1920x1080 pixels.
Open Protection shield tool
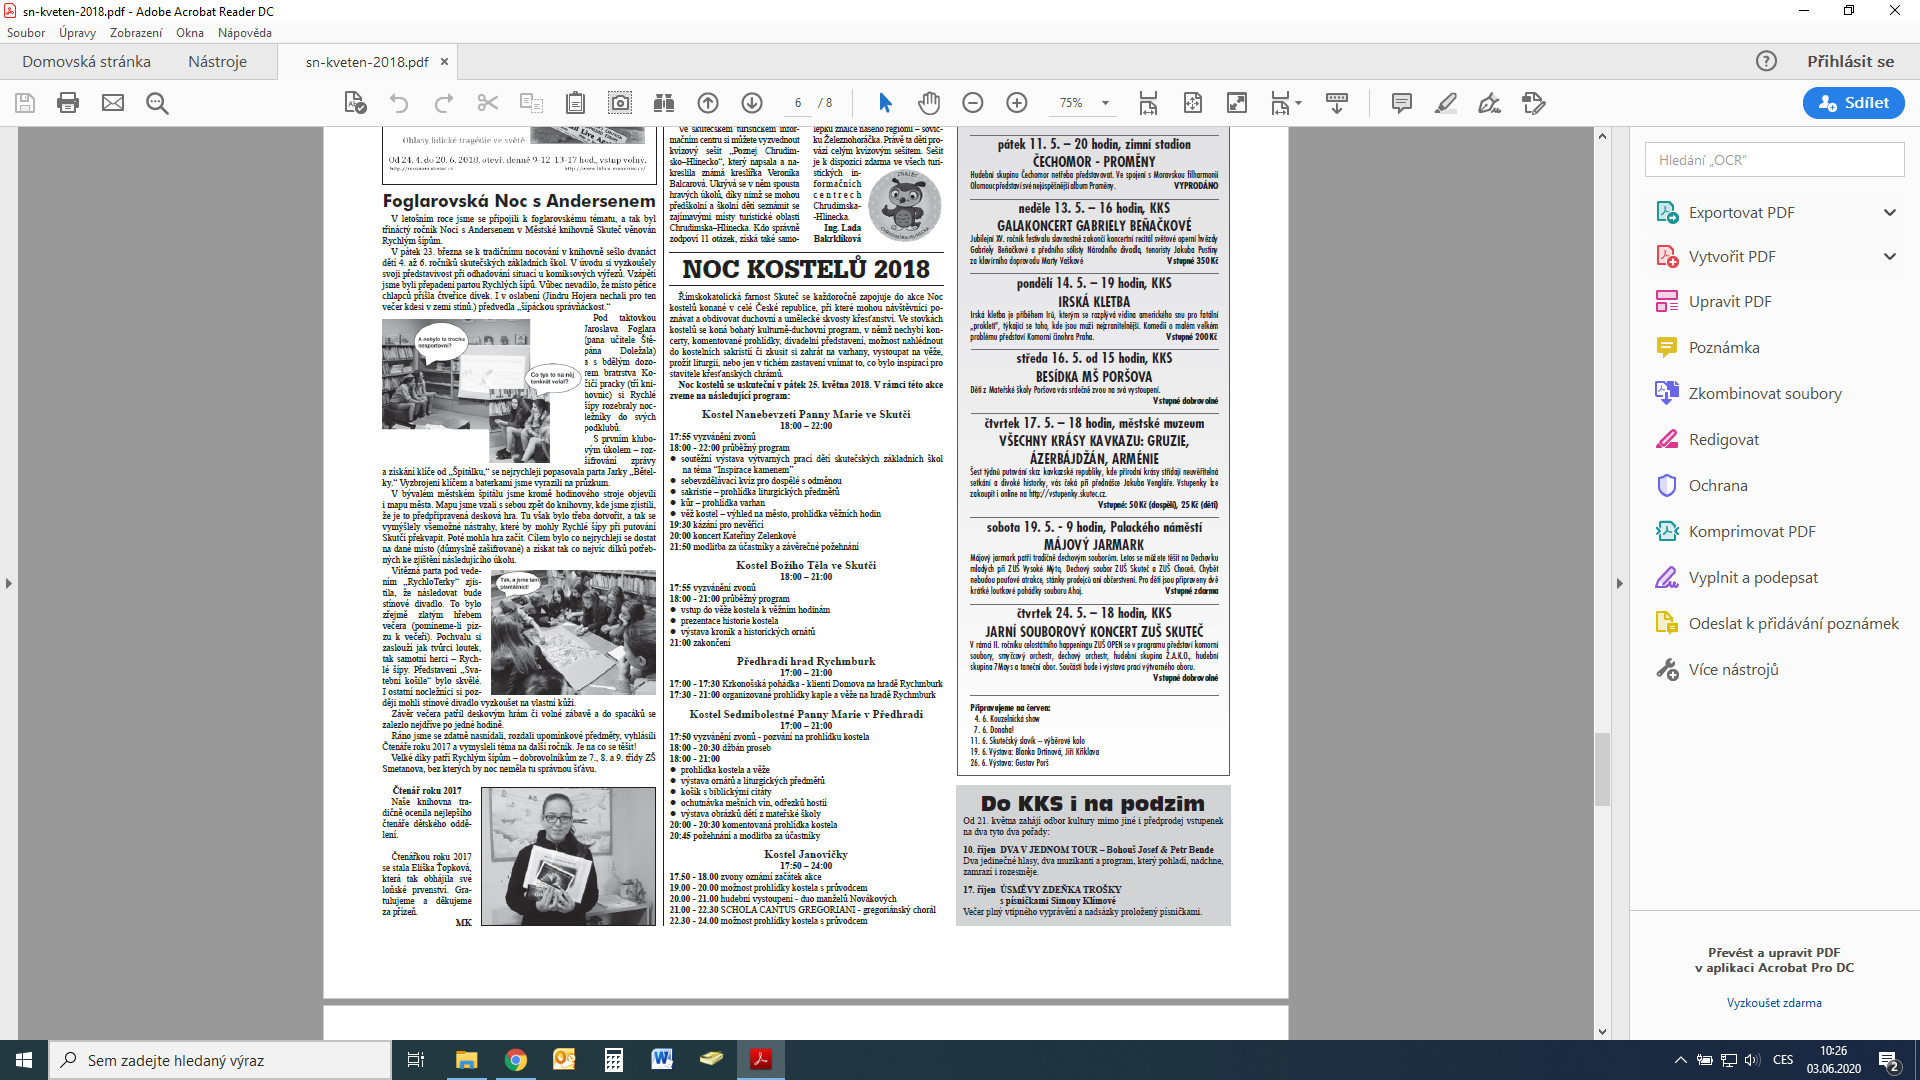pos(1667,485)
